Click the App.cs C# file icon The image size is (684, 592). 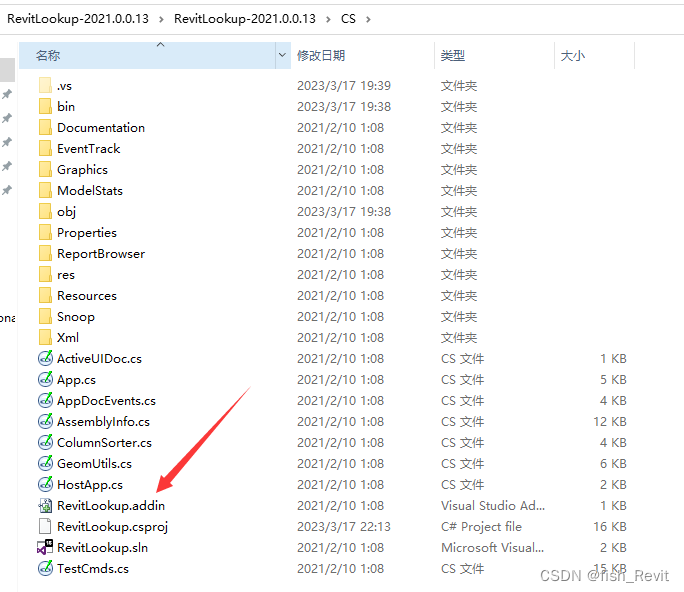coord(45,379)
